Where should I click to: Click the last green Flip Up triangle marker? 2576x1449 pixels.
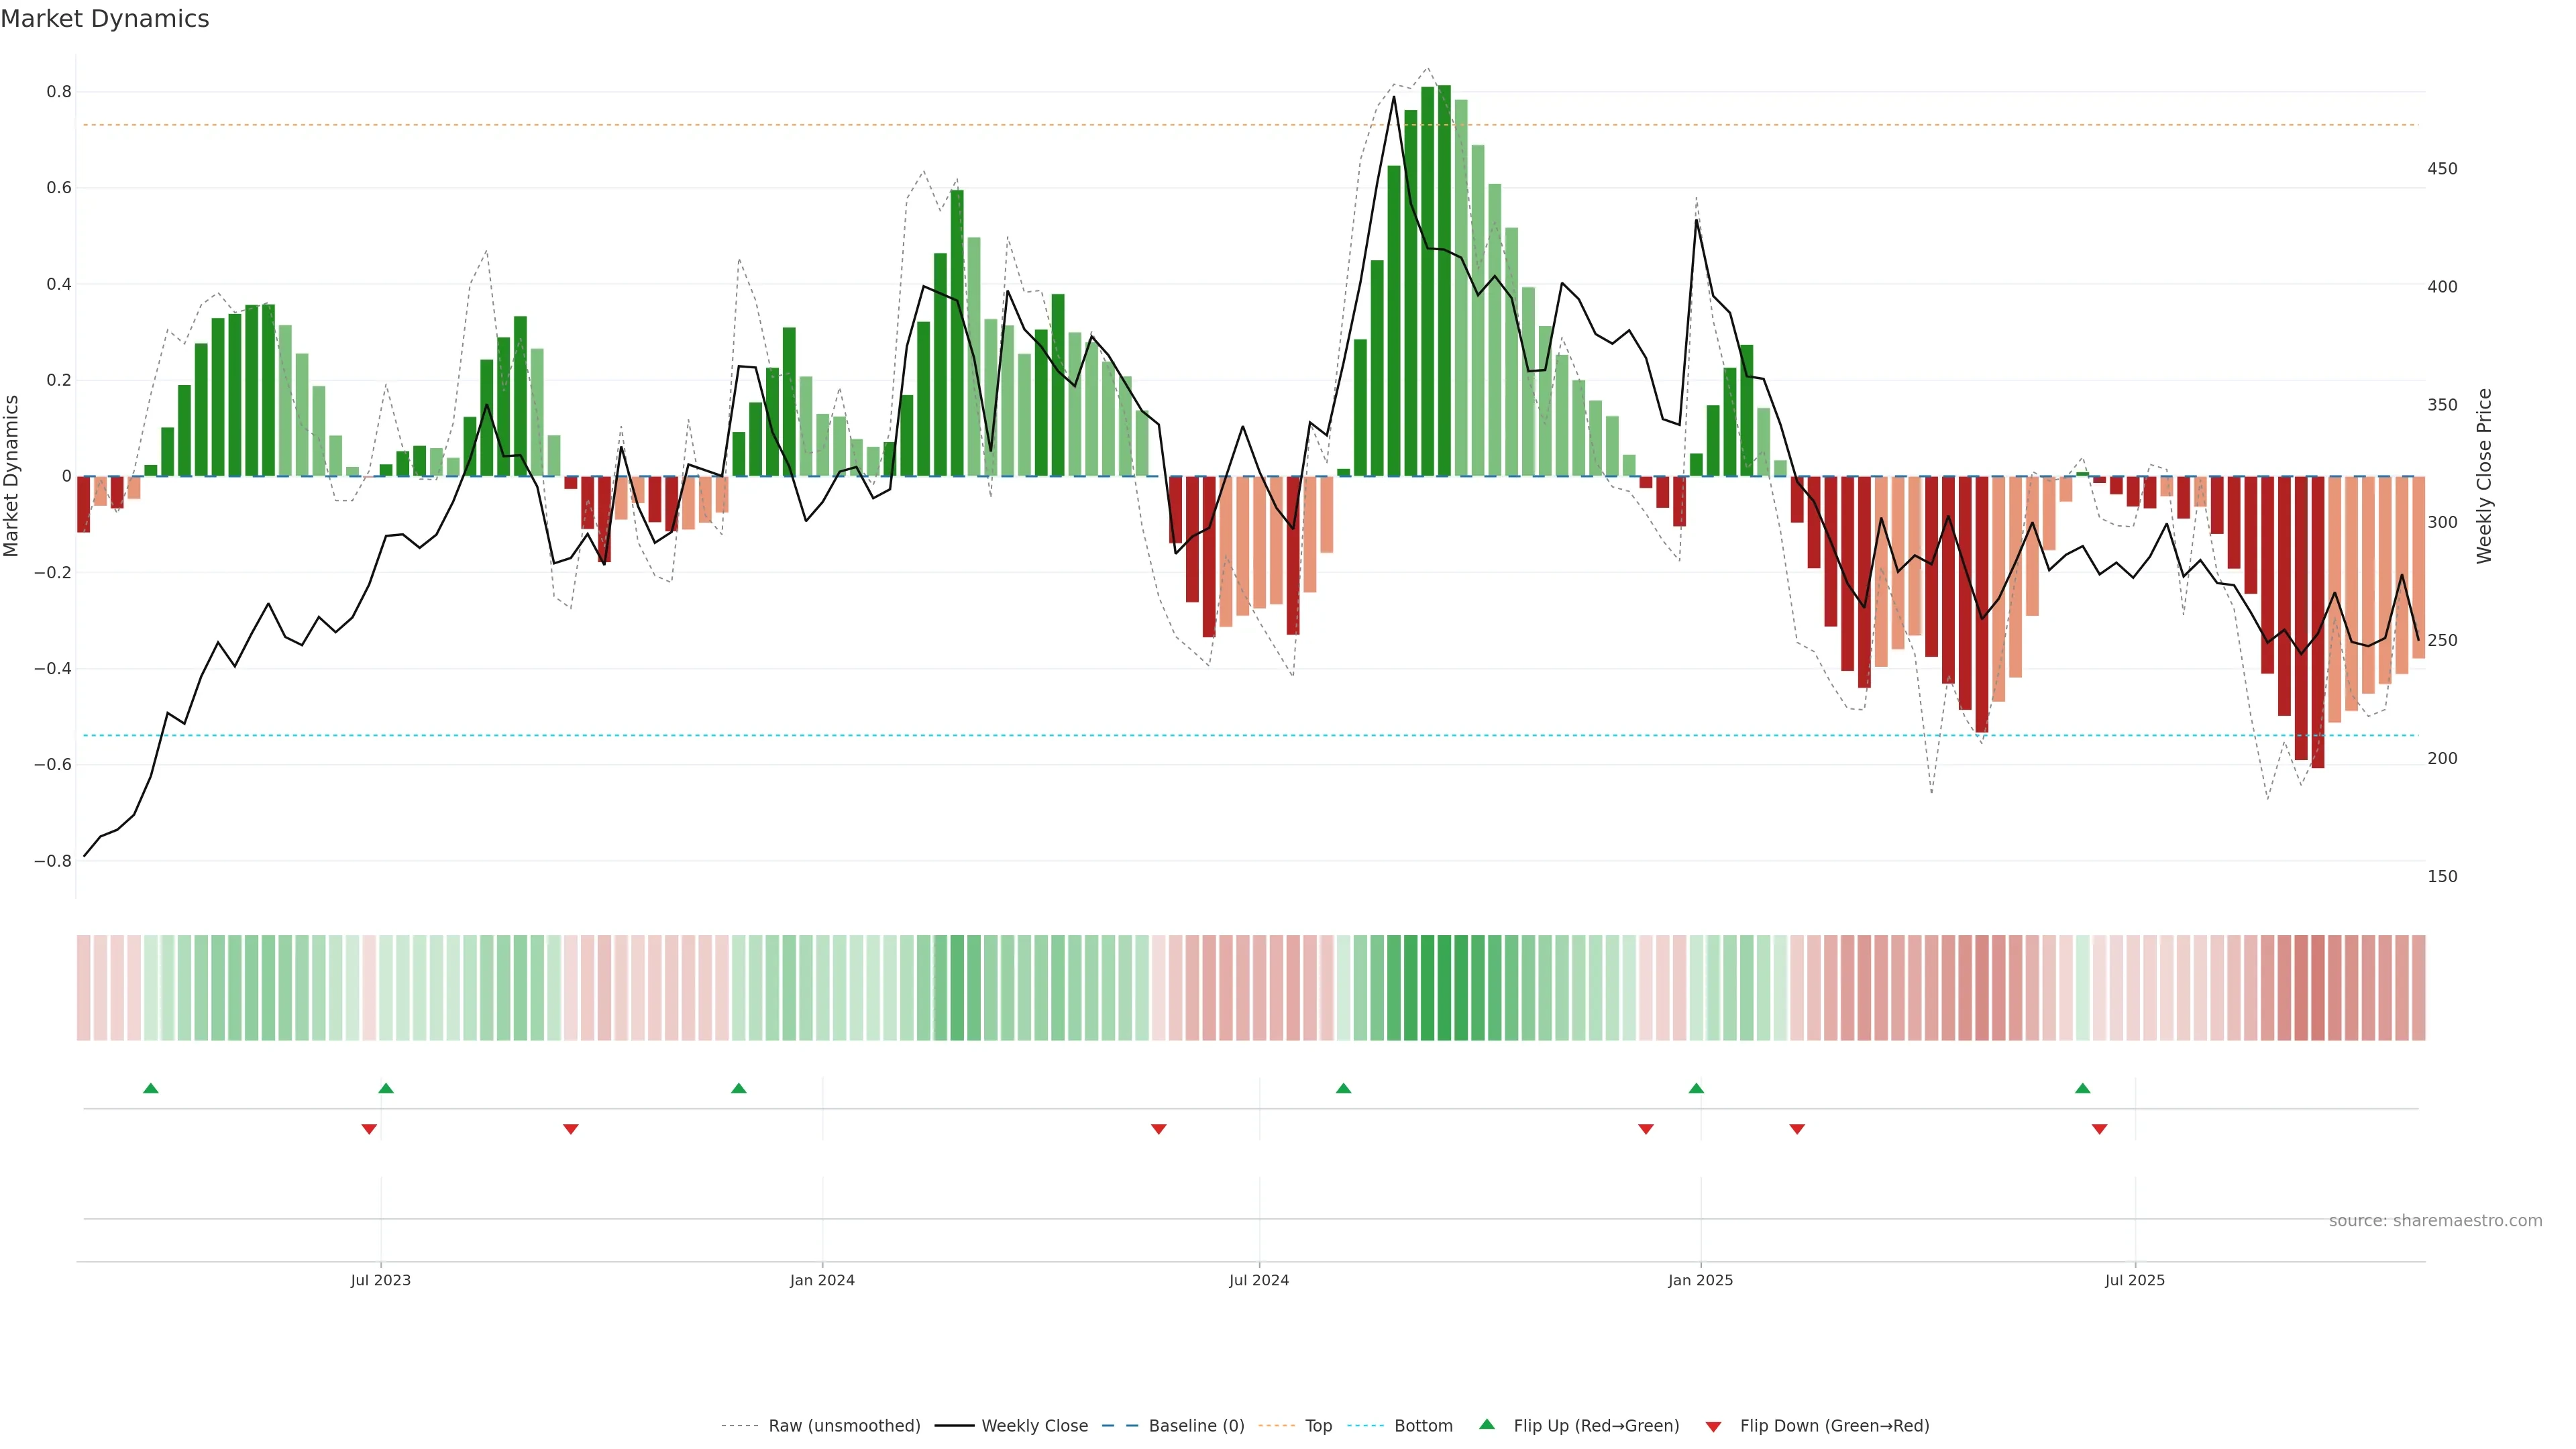(2082, 1088)
